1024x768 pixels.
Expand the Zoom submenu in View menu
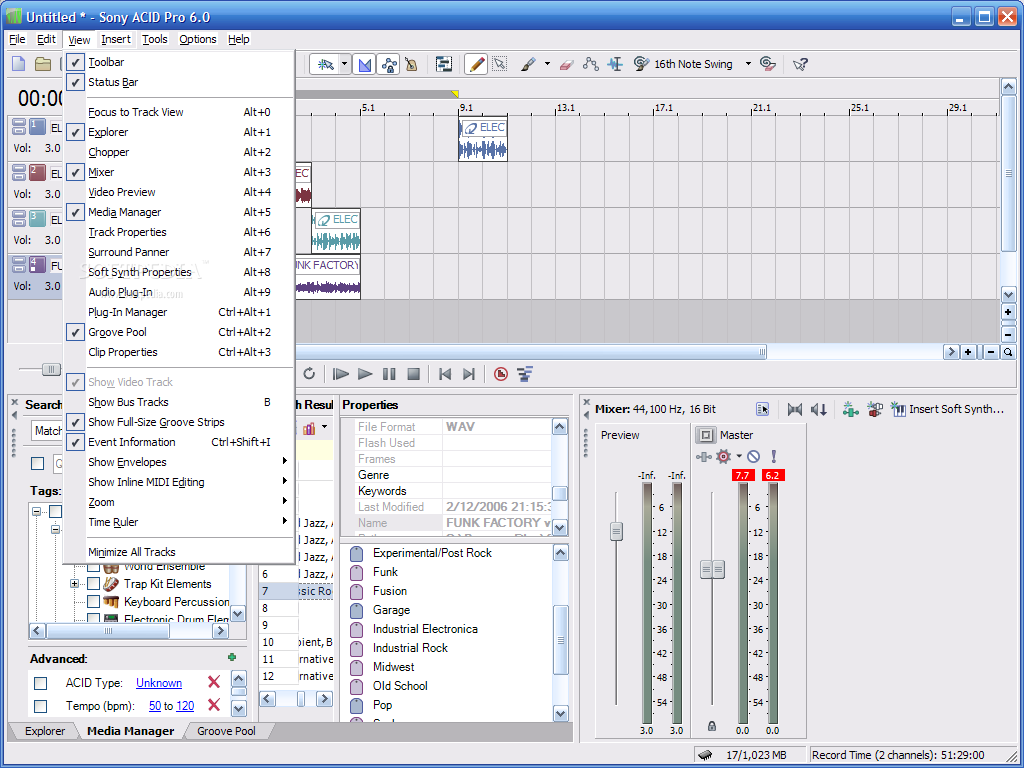pyautogui.click(x=178, y=502)
